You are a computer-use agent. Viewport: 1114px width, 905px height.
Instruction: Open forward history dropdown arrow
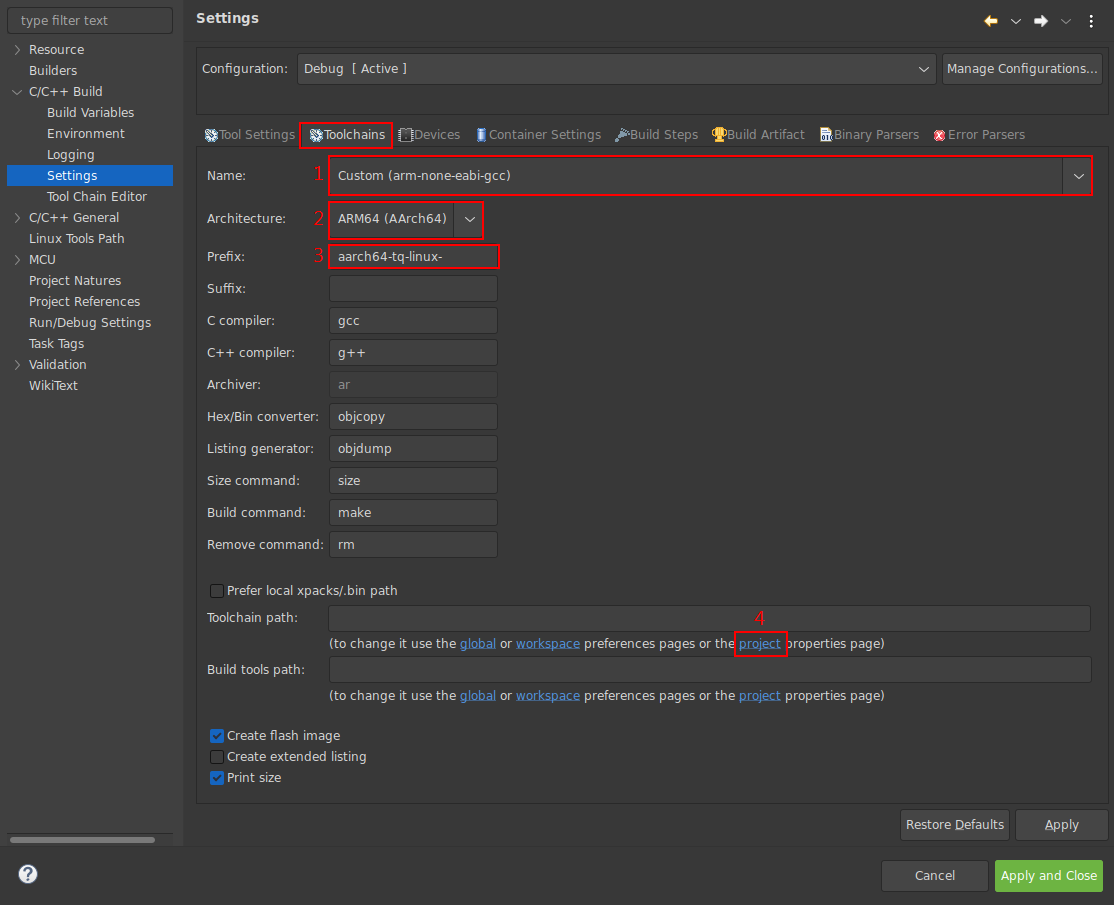pos(1066,21)
